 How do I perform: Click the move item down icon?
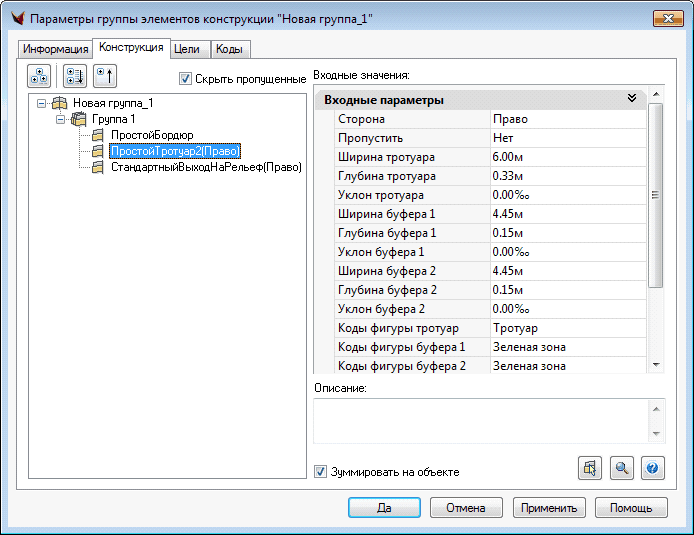click(74, 77)
